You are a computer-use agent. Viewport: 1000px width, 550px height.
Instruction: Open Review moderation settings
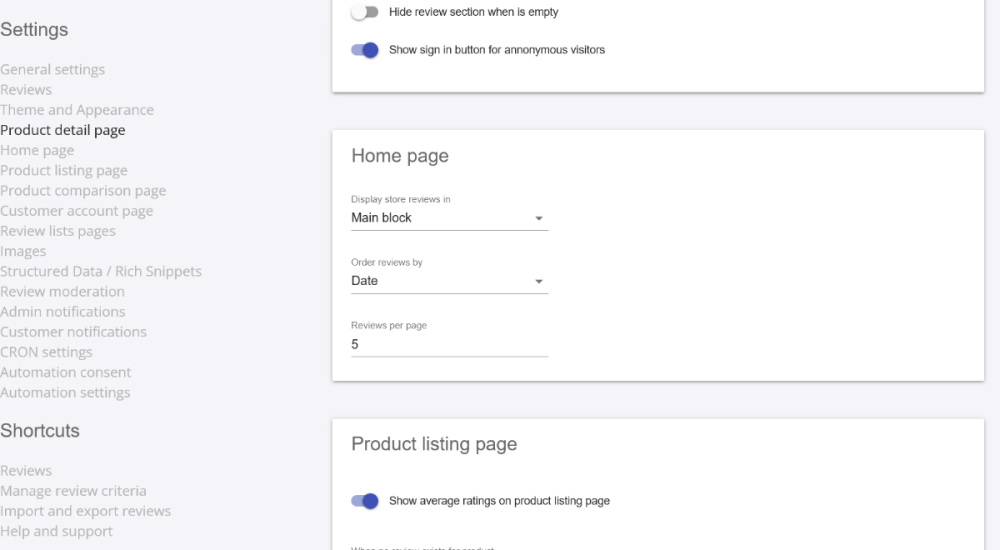62,292
